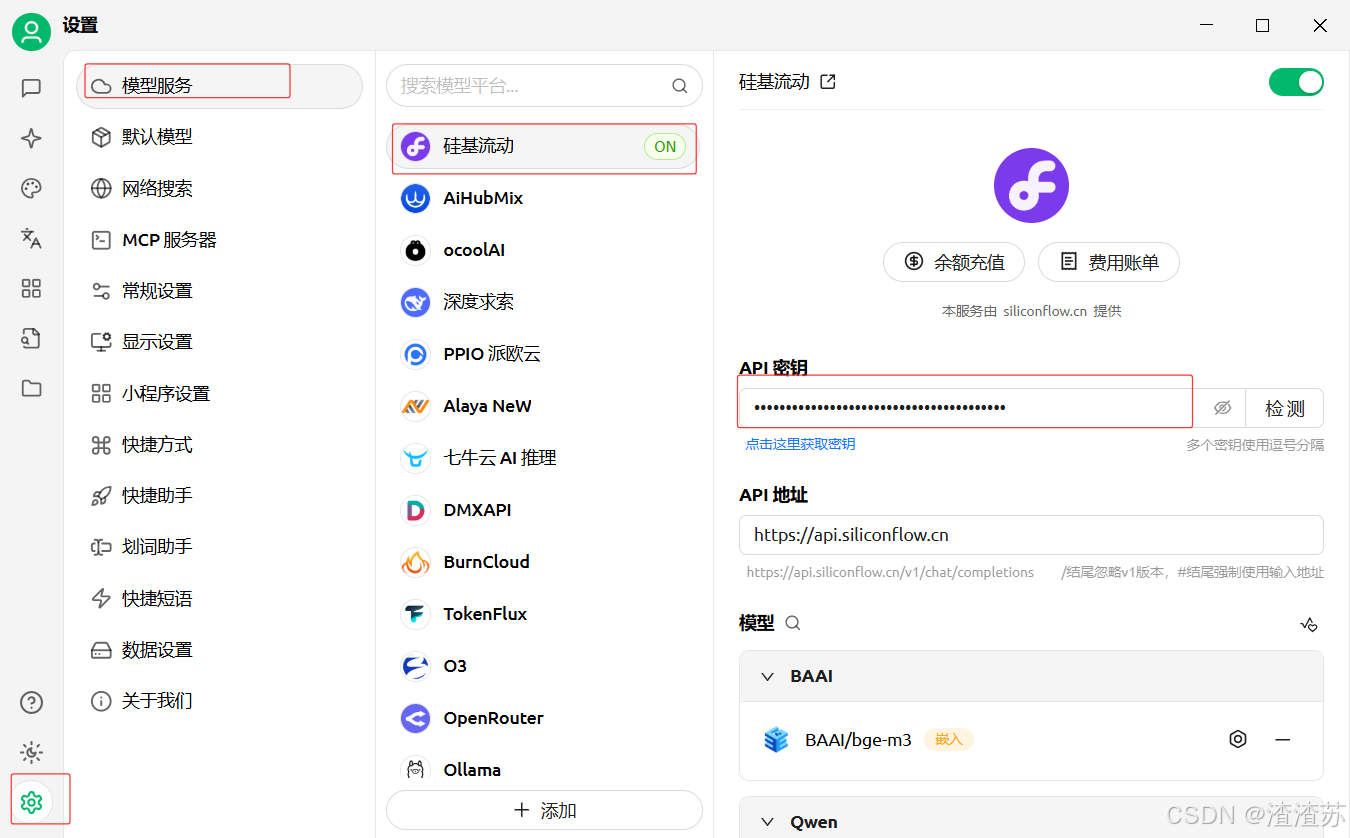Search models using the magnifier beside 模型
1350x838 pixels.
(793, 623)
